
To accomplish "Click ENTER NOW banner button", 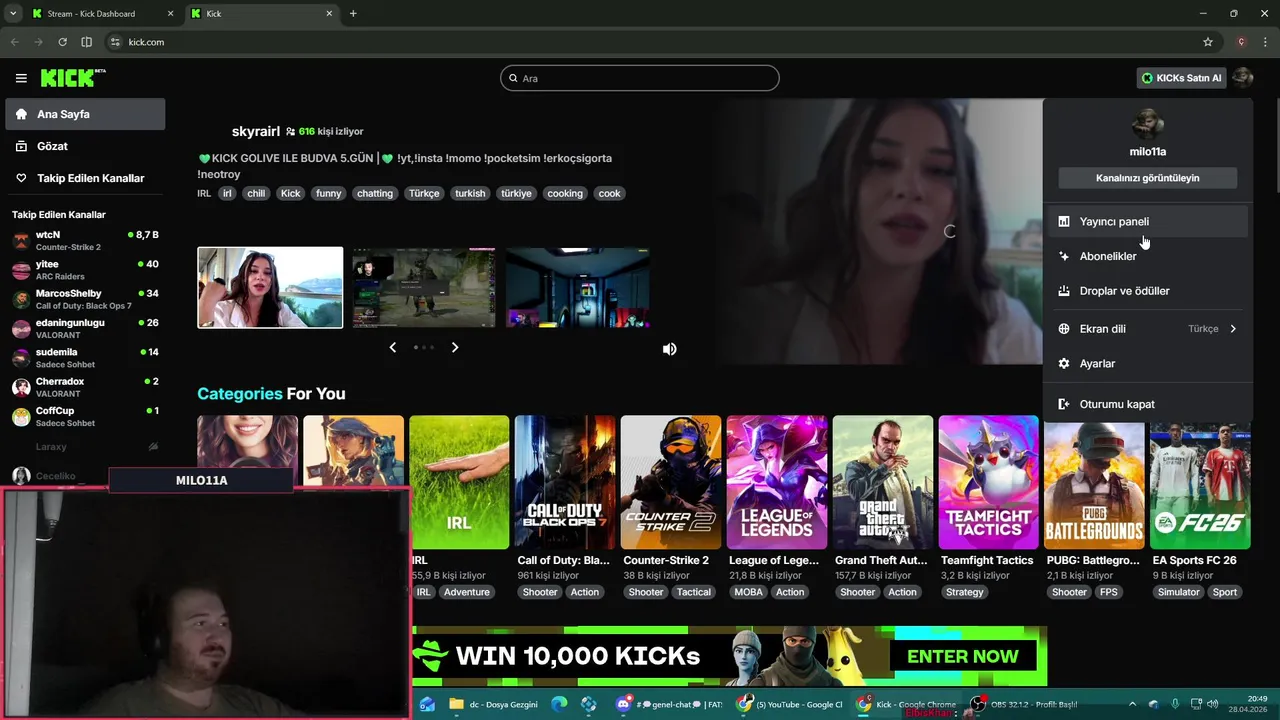I will click(x=963, y=656).
